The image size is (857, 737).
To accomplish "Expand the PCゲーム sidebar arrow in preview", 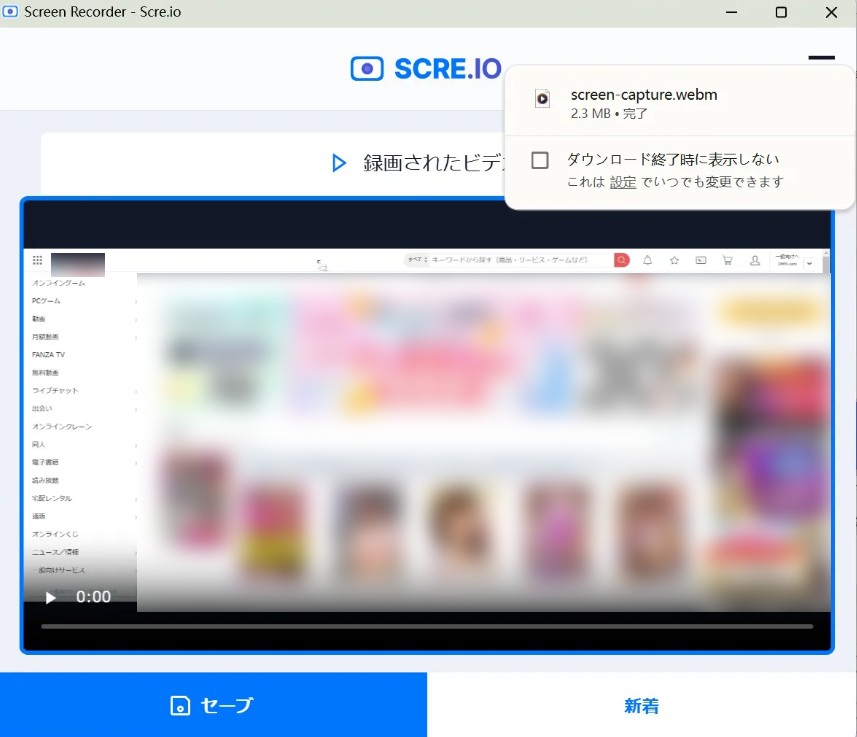I will point(135,301).
